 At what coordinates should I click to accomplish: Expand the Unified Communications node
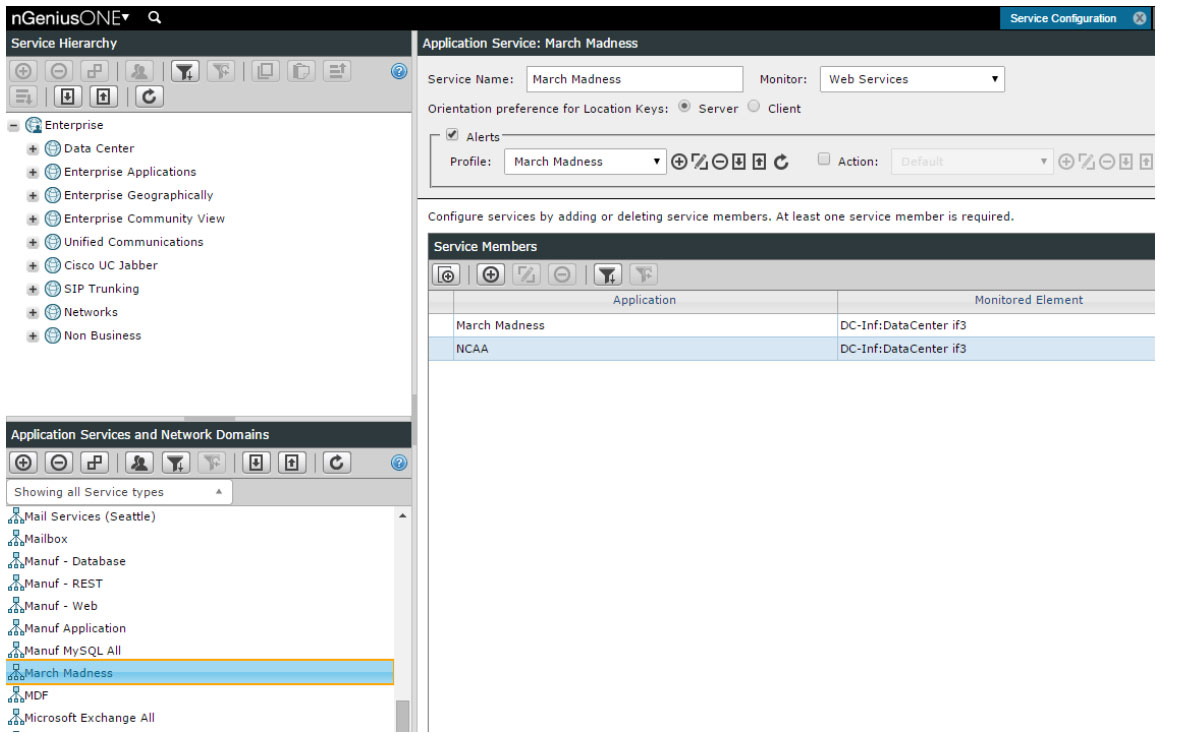click(x=32, y=242)
